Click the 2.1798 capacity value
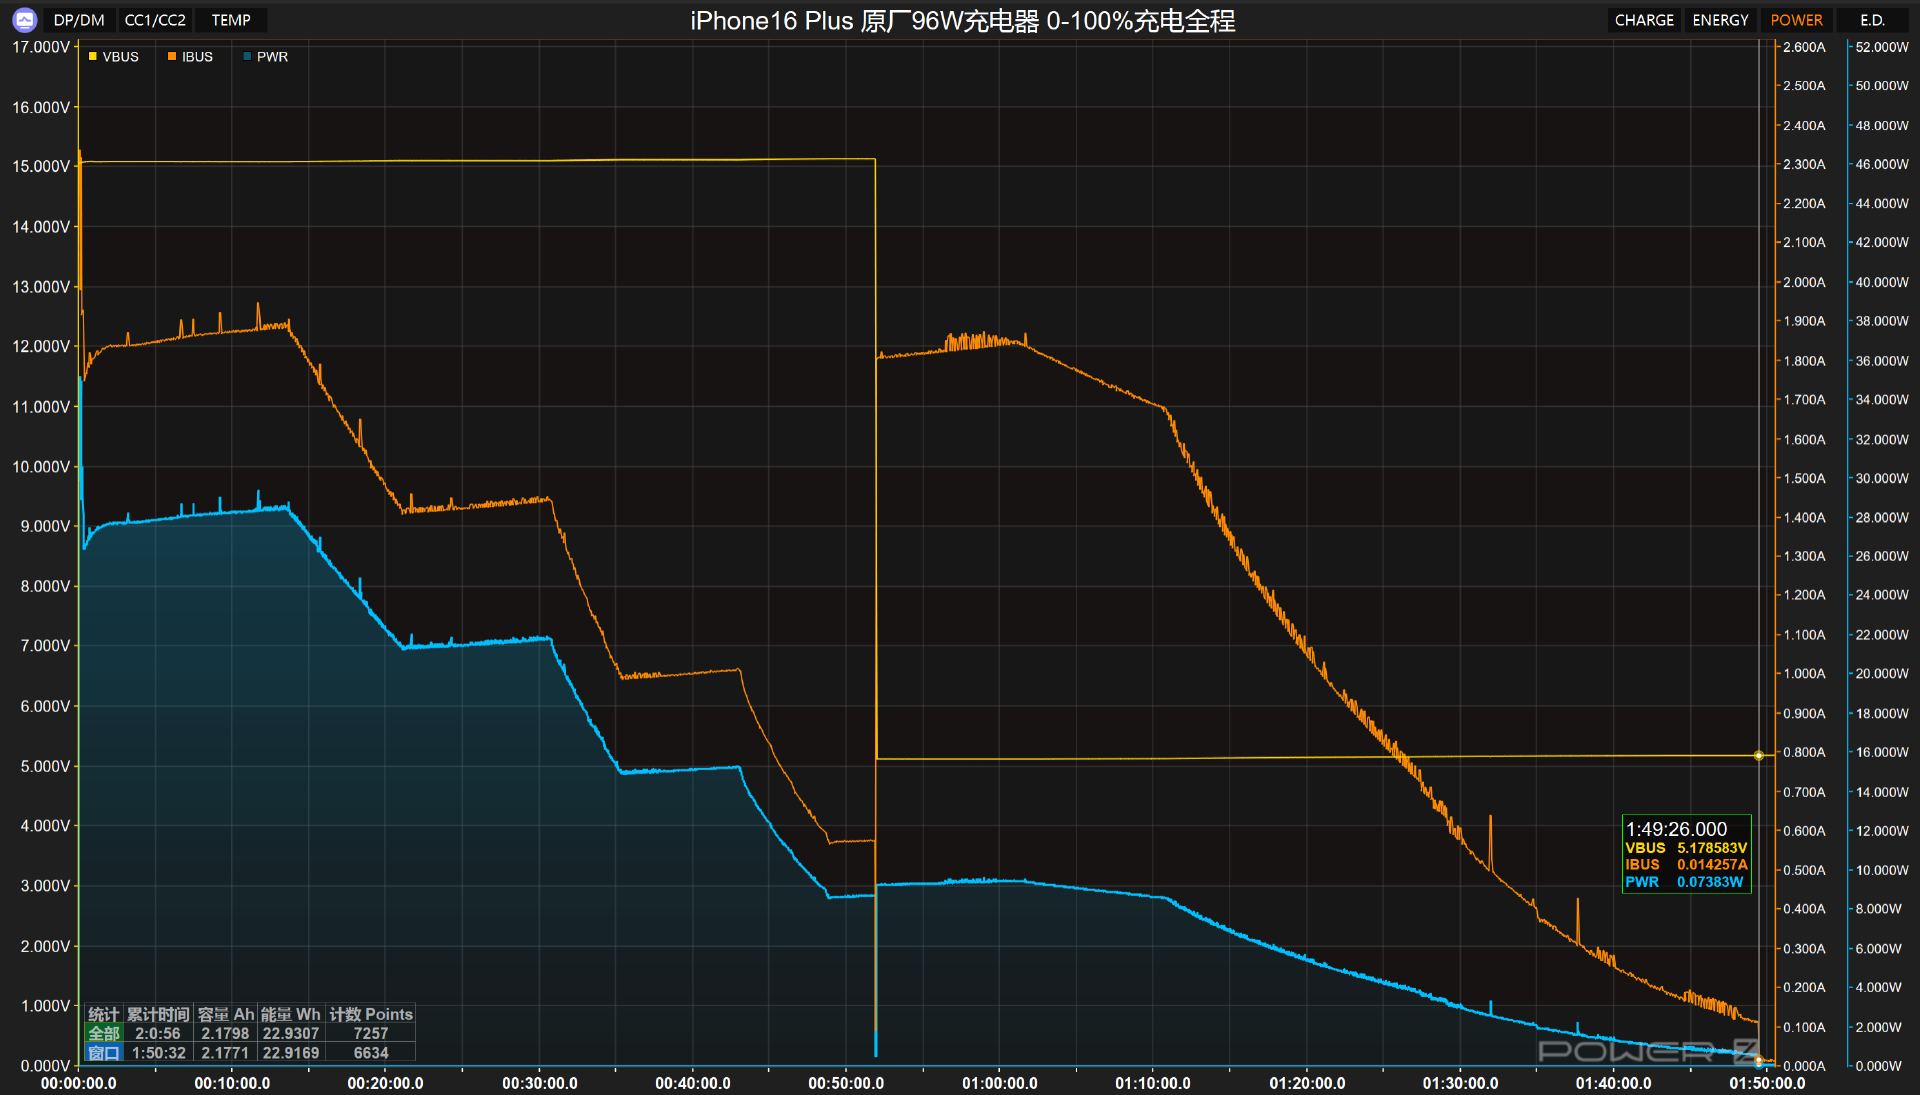Screen dimensions: 1920x1095 click(x=225, y=1034)
